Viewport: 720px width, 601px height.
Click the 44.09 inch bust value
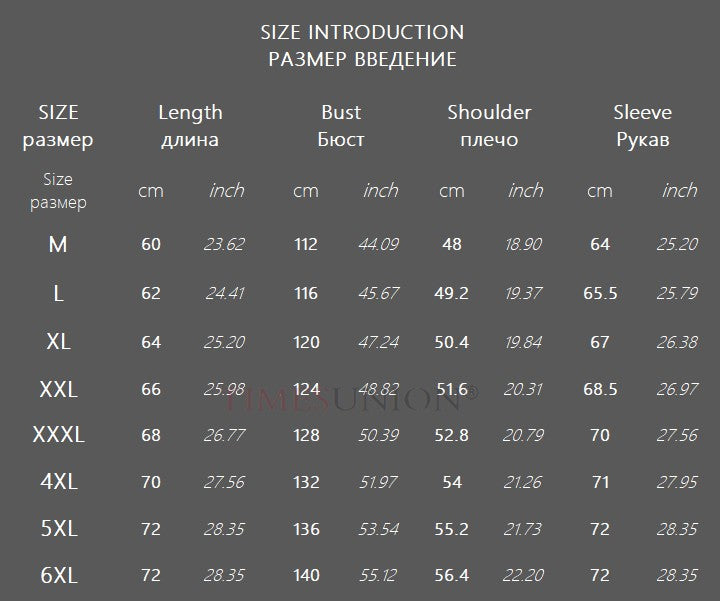tap(379, 244)
